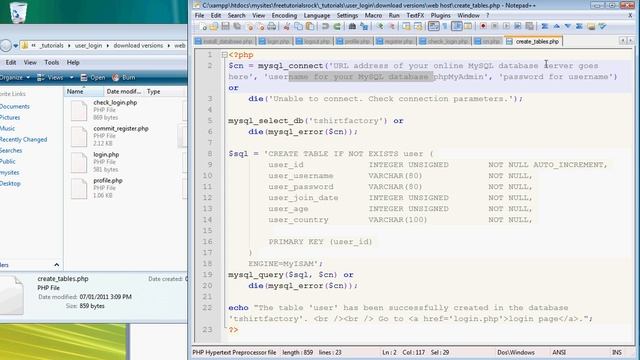Select profile.php in Explorer file list
Image resolution: width=640 pixels, height=360 pixels.
108,180
